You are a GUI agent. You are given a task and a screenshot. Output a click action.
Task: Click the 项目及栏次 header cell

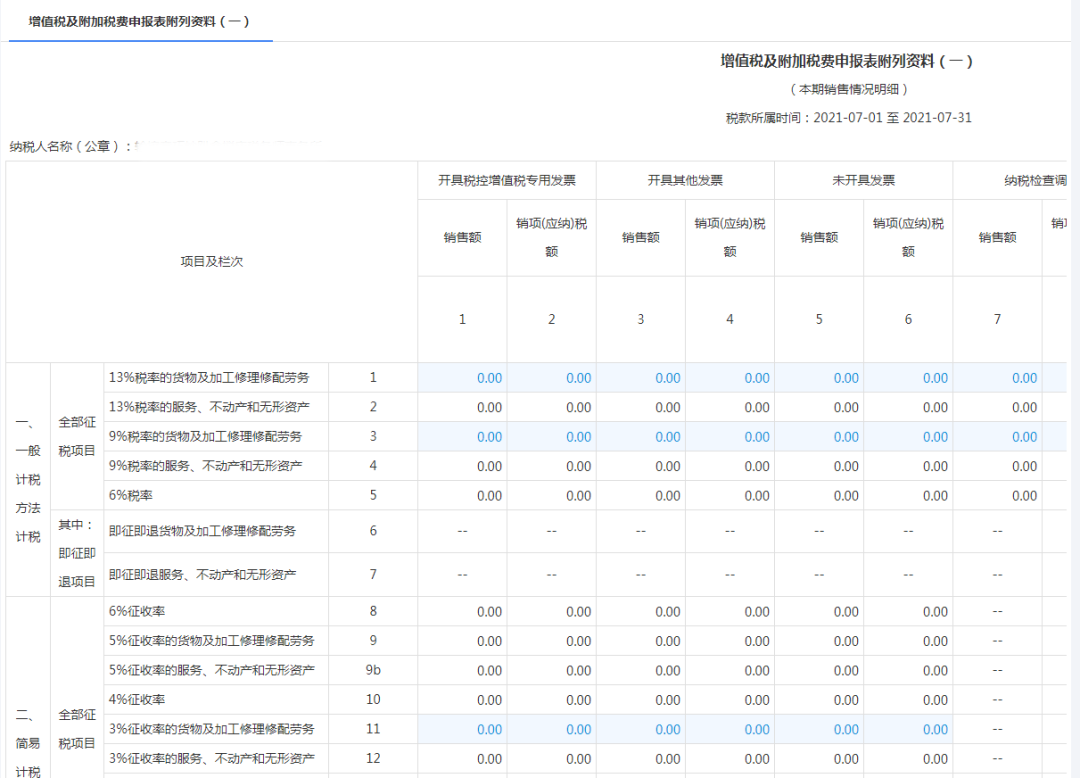[211, 262]
